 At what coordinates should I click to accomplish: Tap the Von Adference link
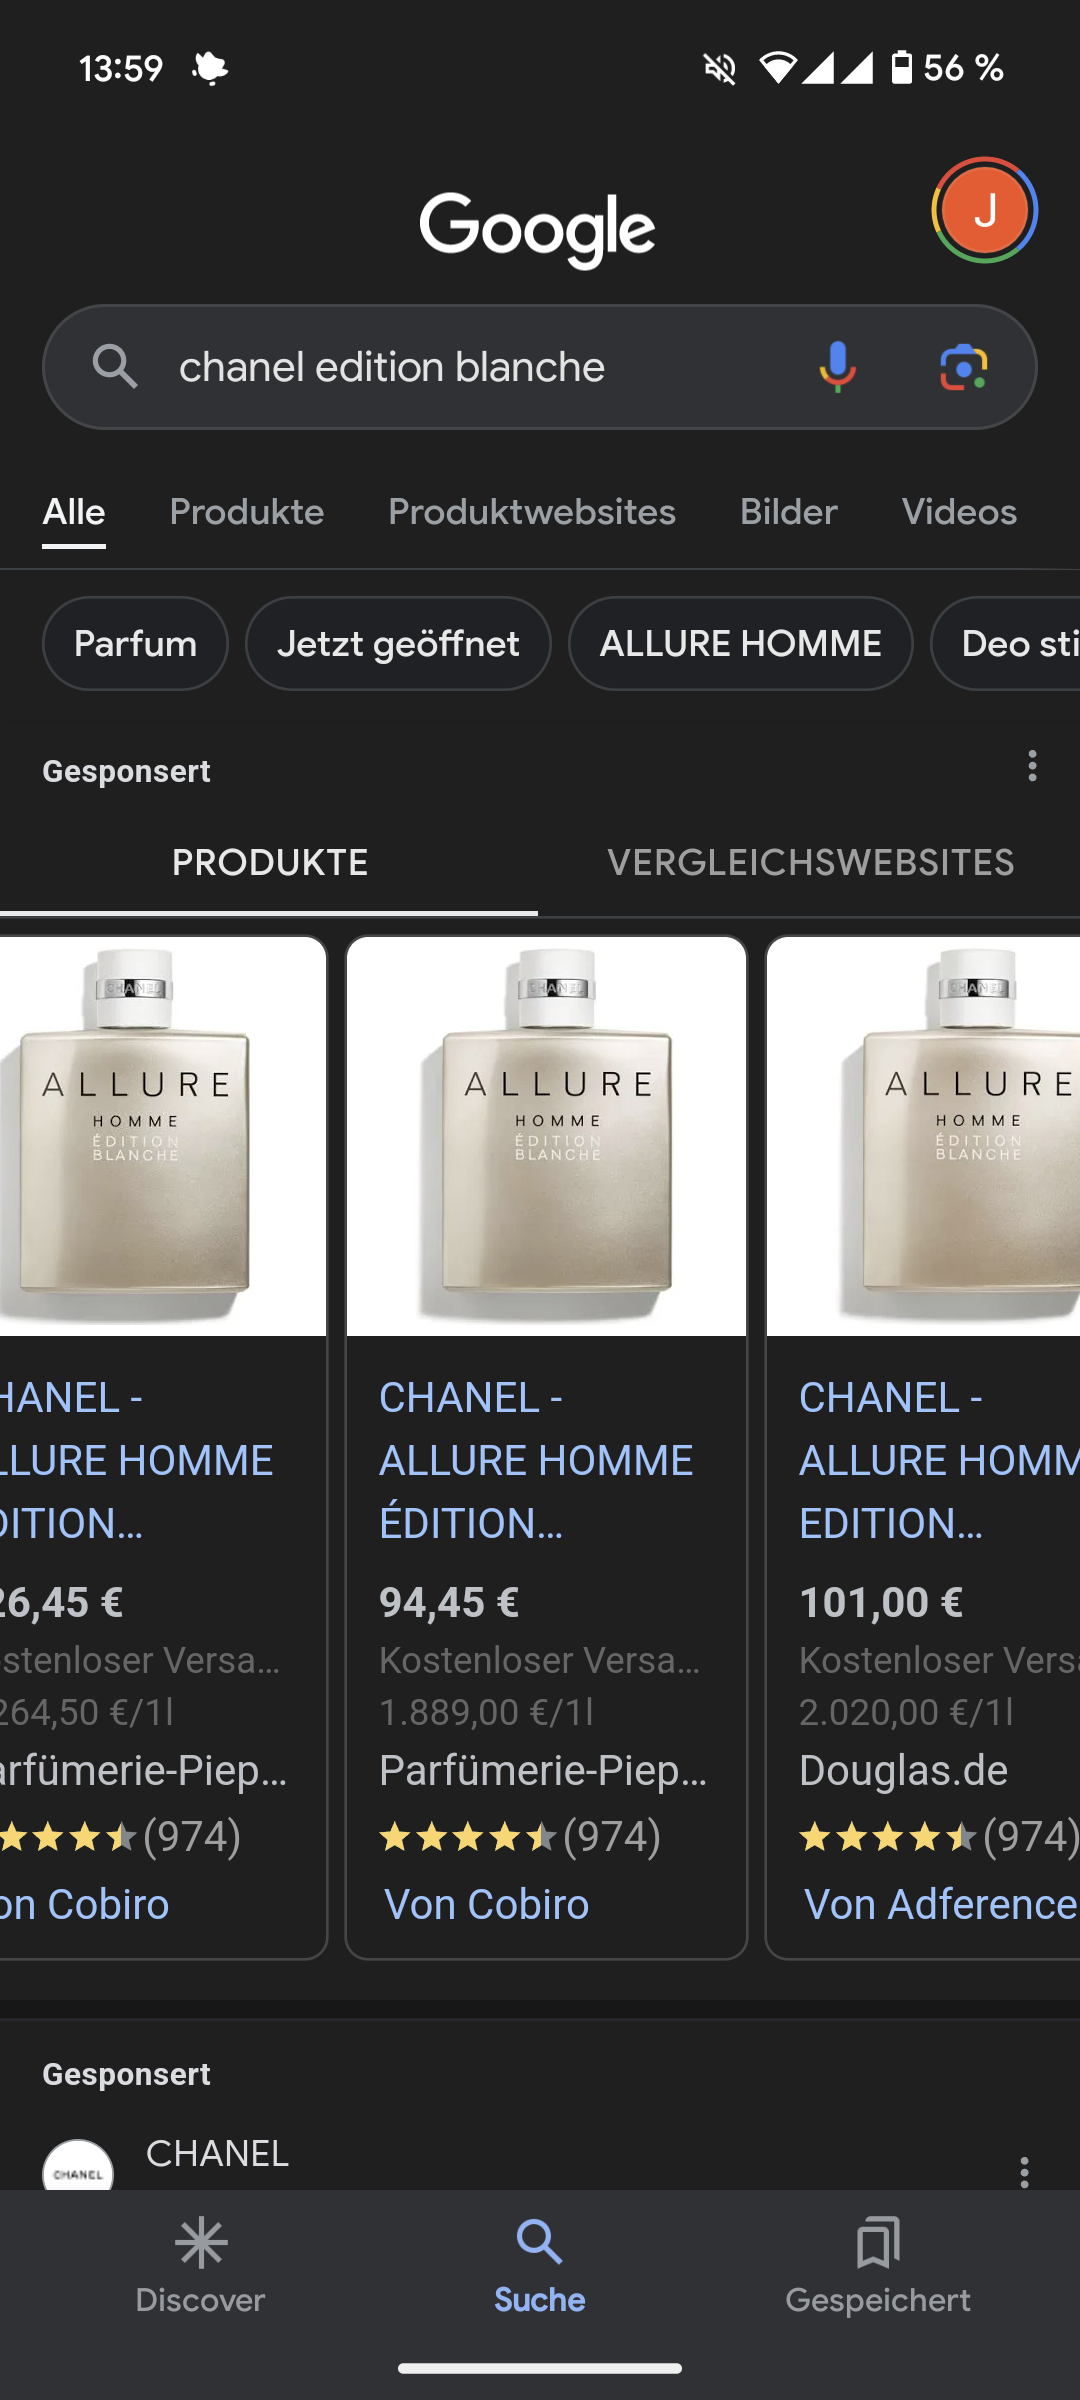[940, 1905]
